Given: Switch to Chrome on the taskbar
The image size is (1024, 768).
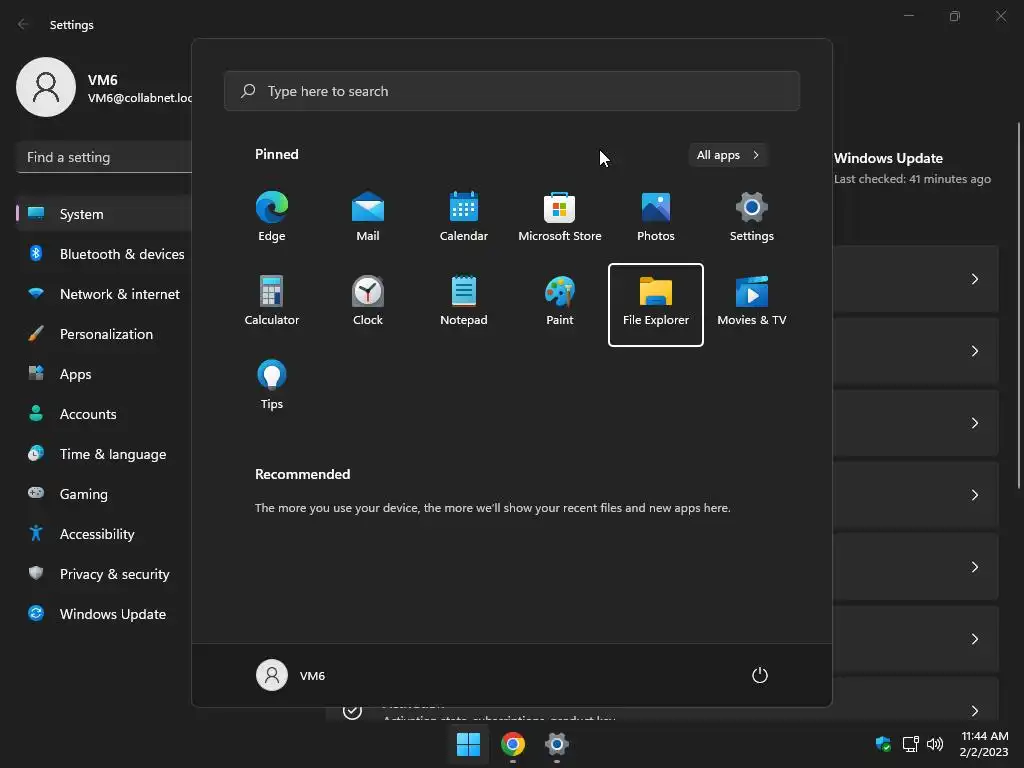Looking at the screenshot, I should tap(513, 744).
